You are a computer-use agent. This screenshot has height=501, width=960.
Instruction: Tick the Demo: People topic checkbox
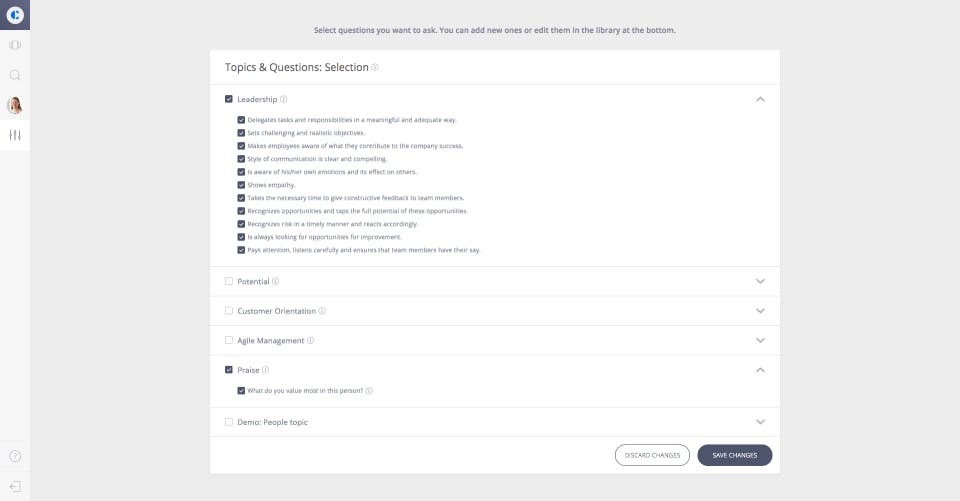(229, 422)
